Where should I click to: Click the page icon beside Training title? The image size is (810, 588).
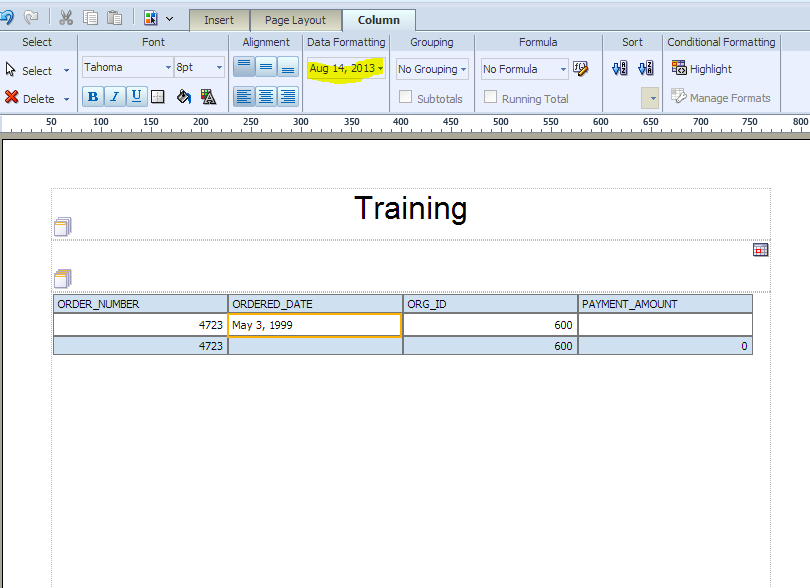63,226
